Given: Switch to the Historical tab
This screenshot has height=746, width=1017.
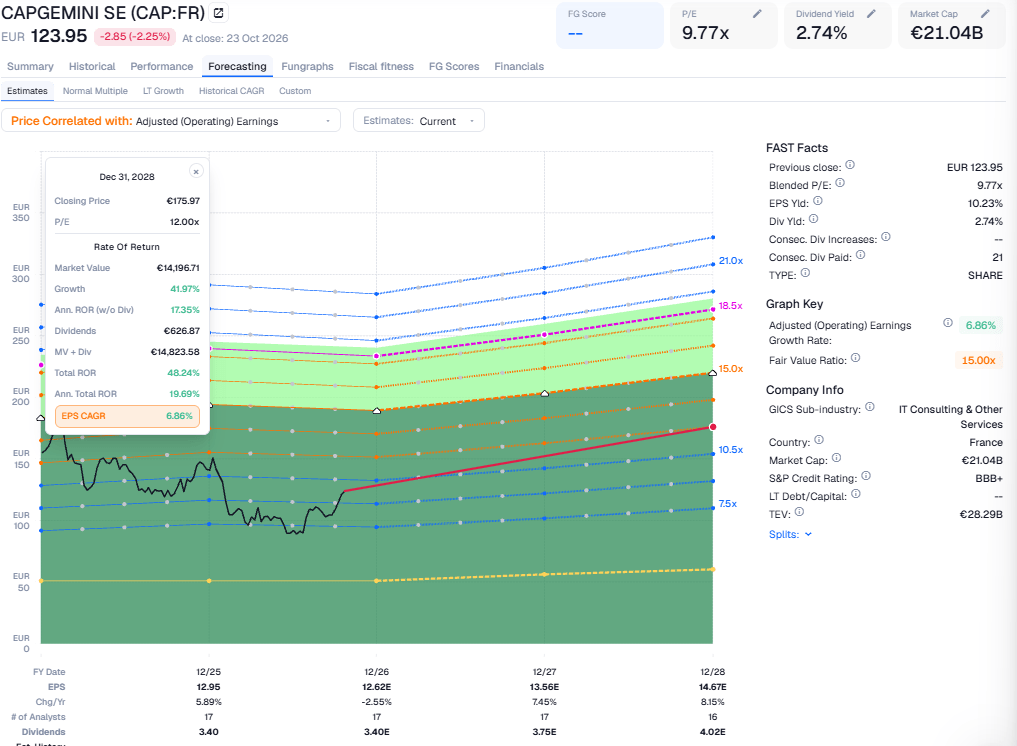Looking at the screenshot, I should point(92,66).
